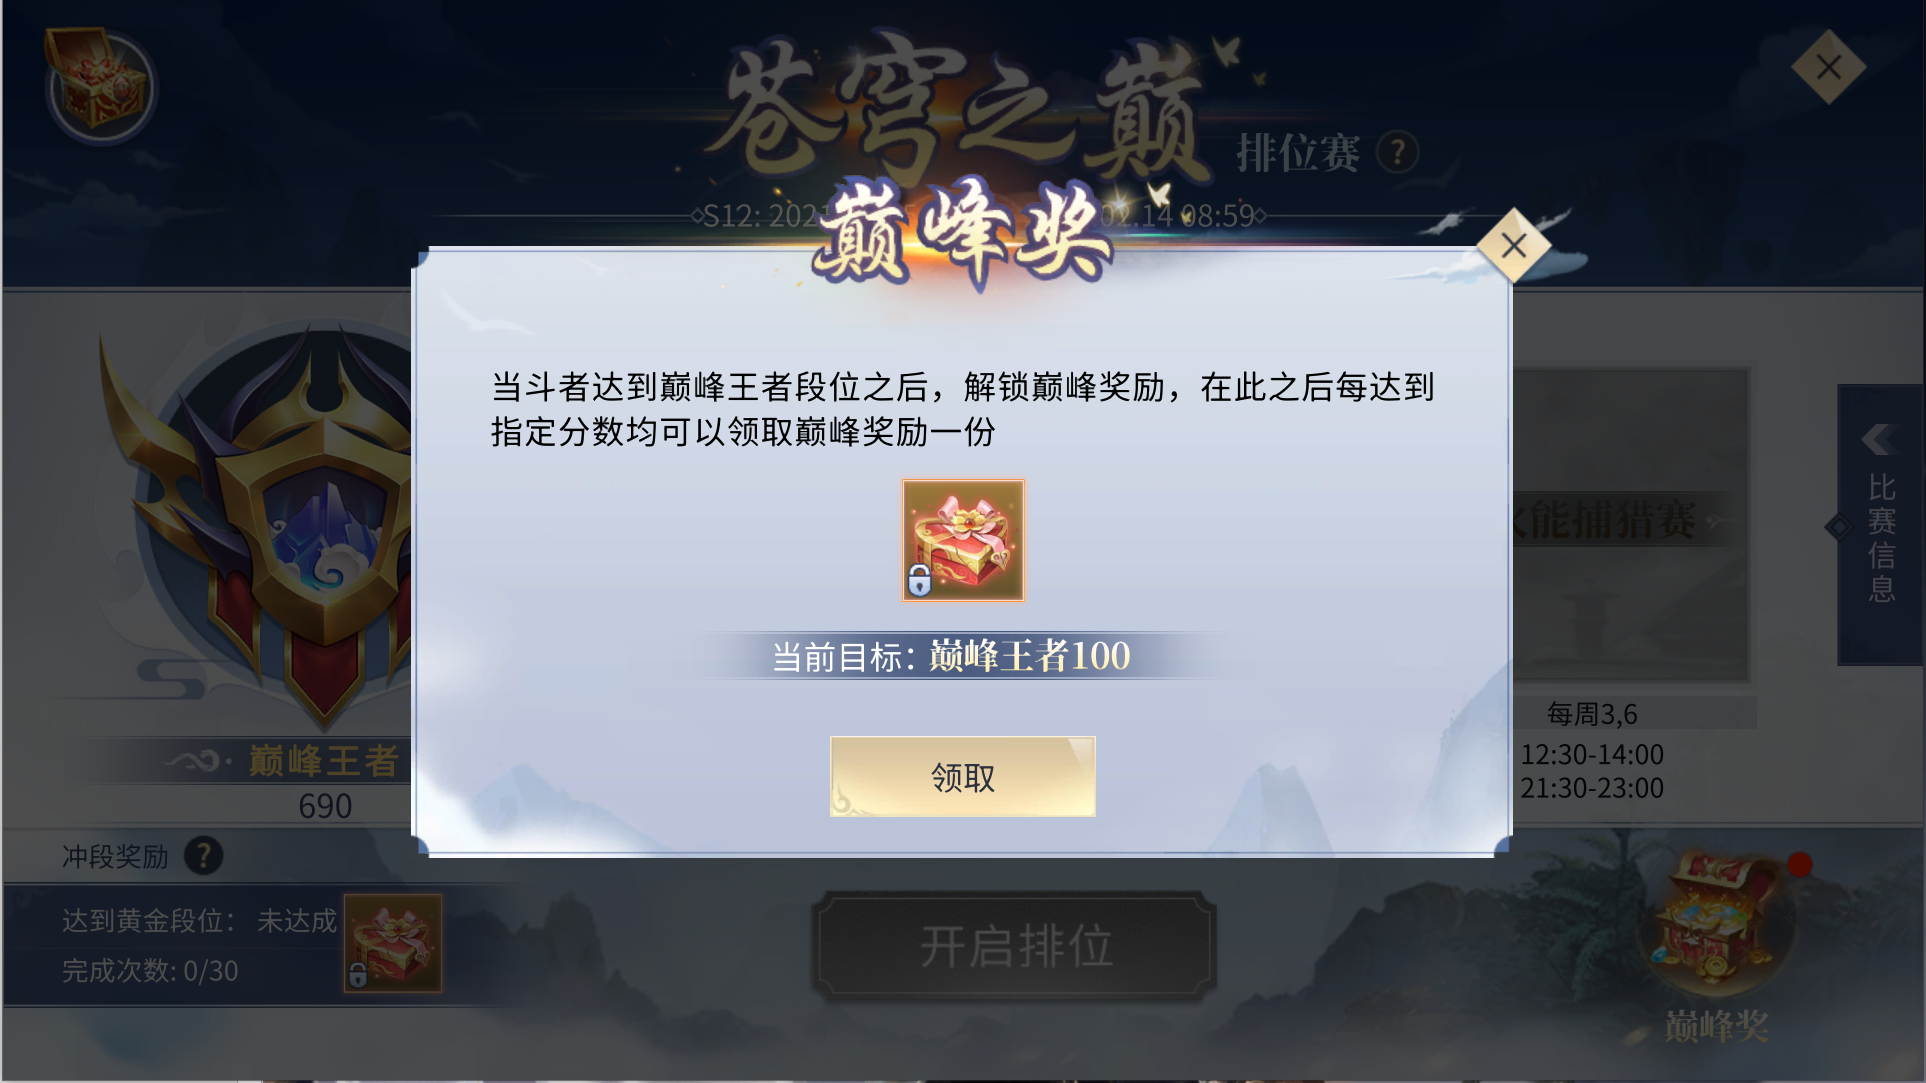Image resolution: width=1926 pixels, height=1083 pixels.
Task: Click the 领取 claim button
Action: tap(962, 777)
